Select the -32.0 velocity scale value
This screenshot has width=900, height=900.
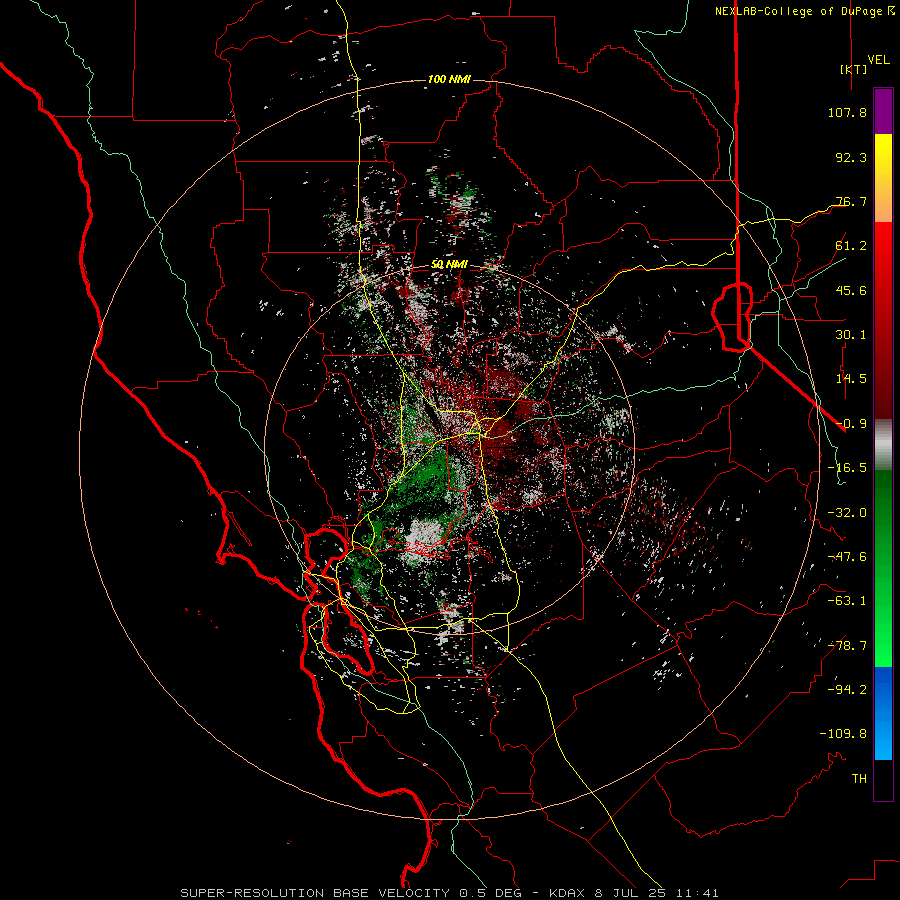point(847,513)
